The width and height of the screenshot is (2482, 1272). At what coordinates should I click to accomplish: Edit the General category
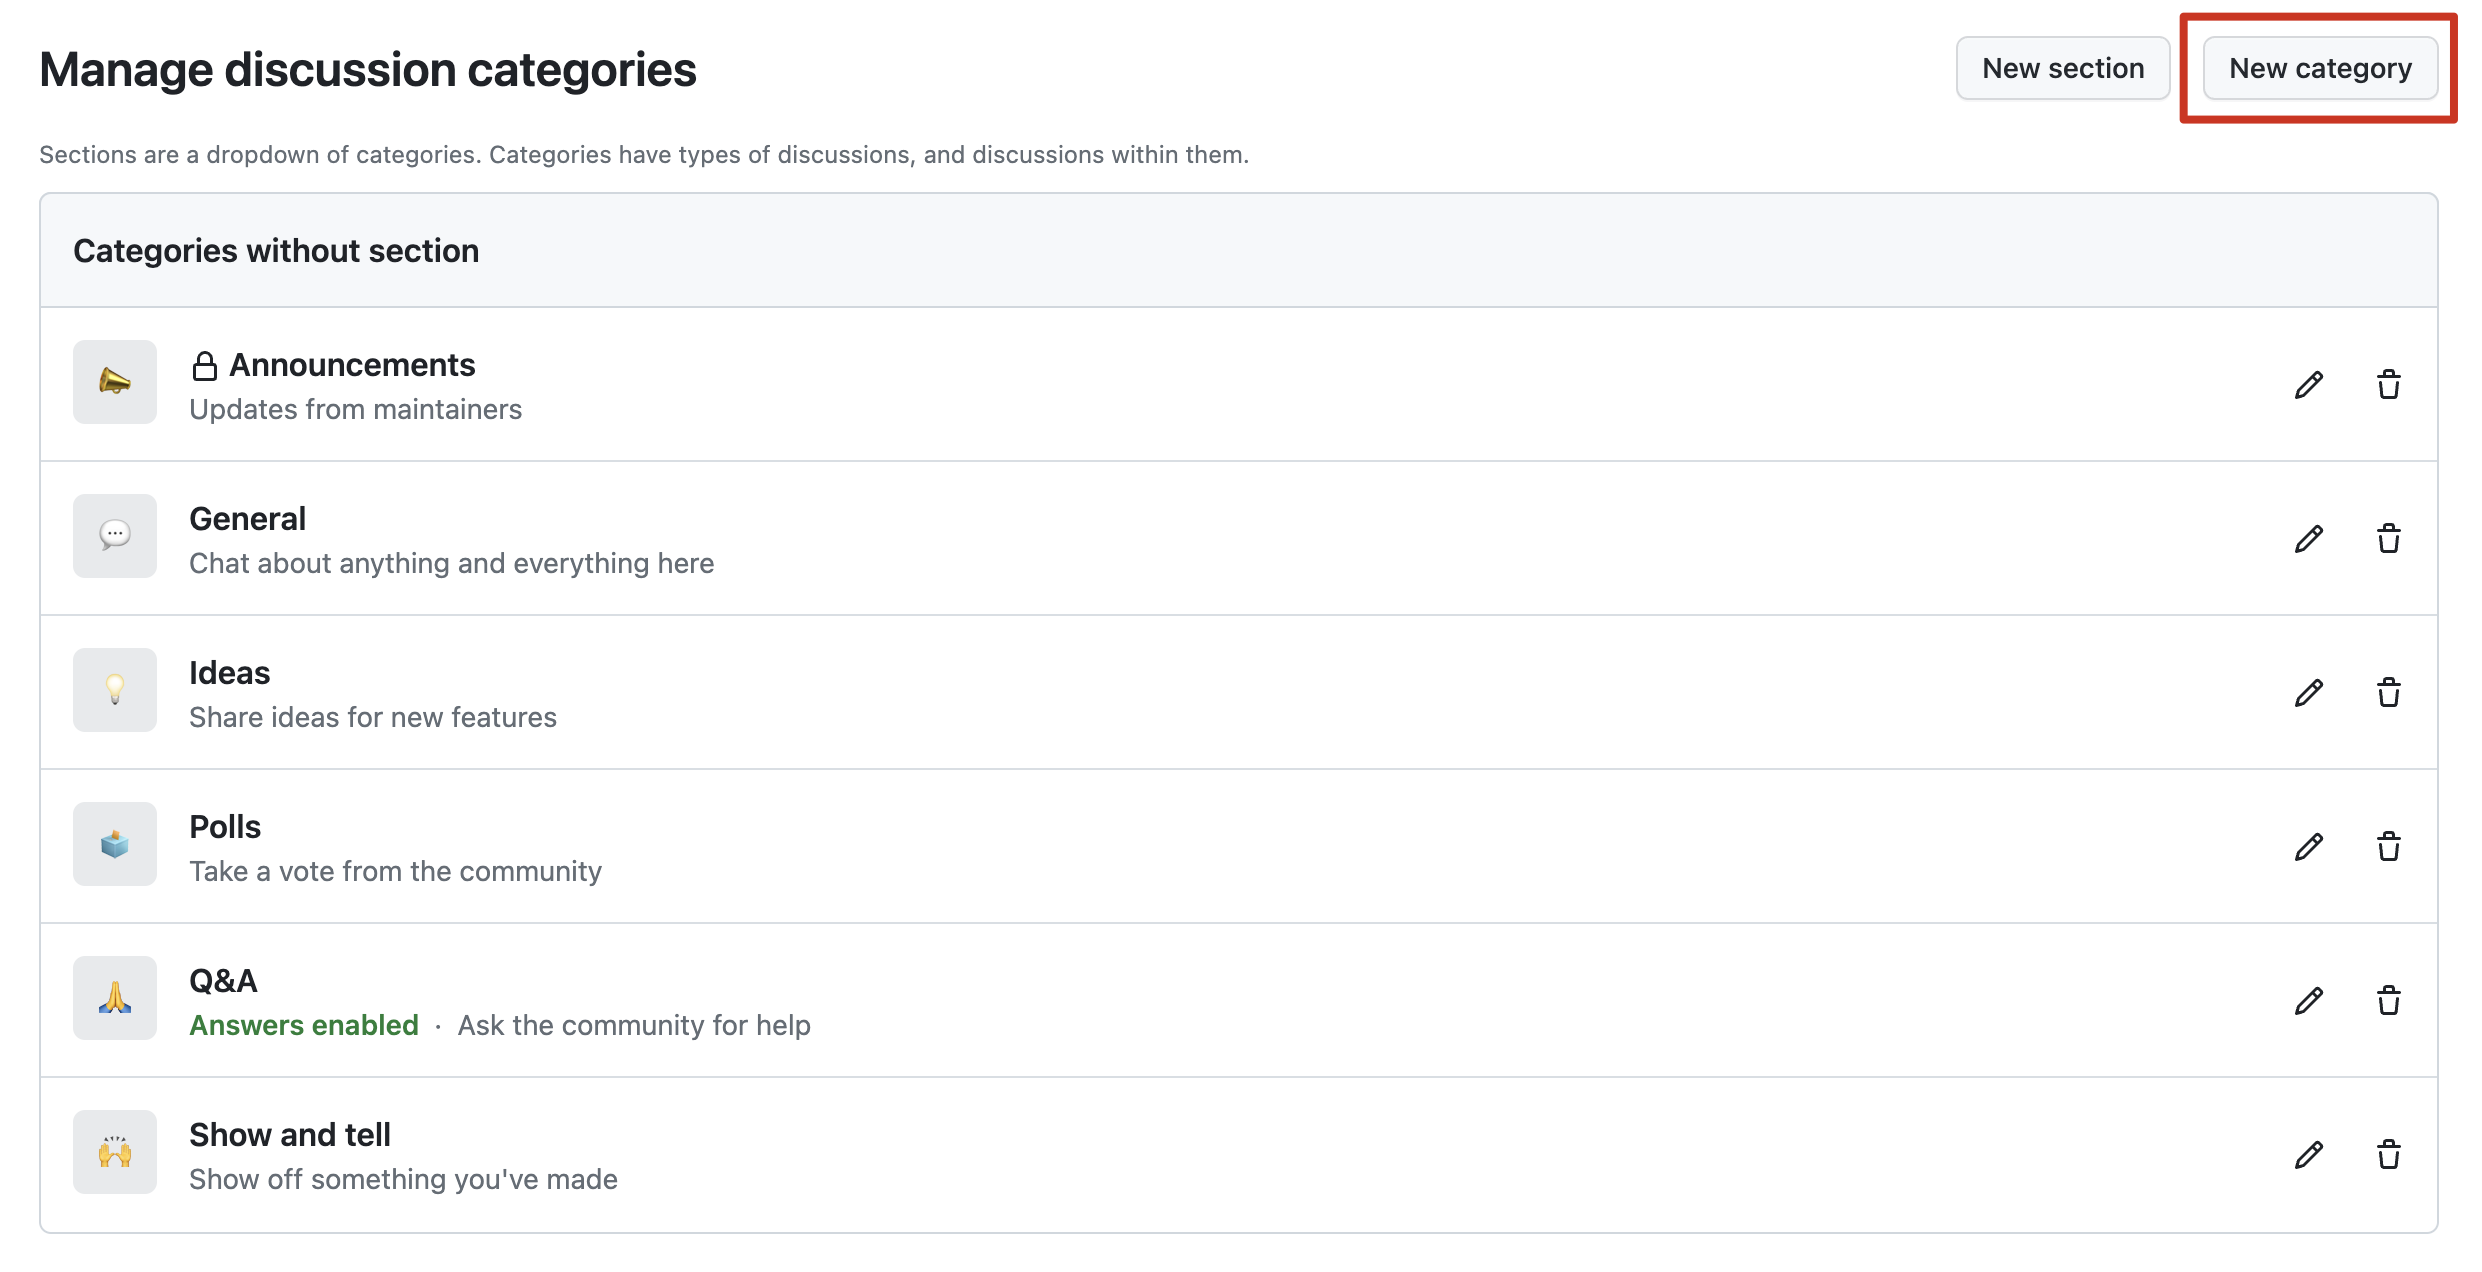(2308, 538)
